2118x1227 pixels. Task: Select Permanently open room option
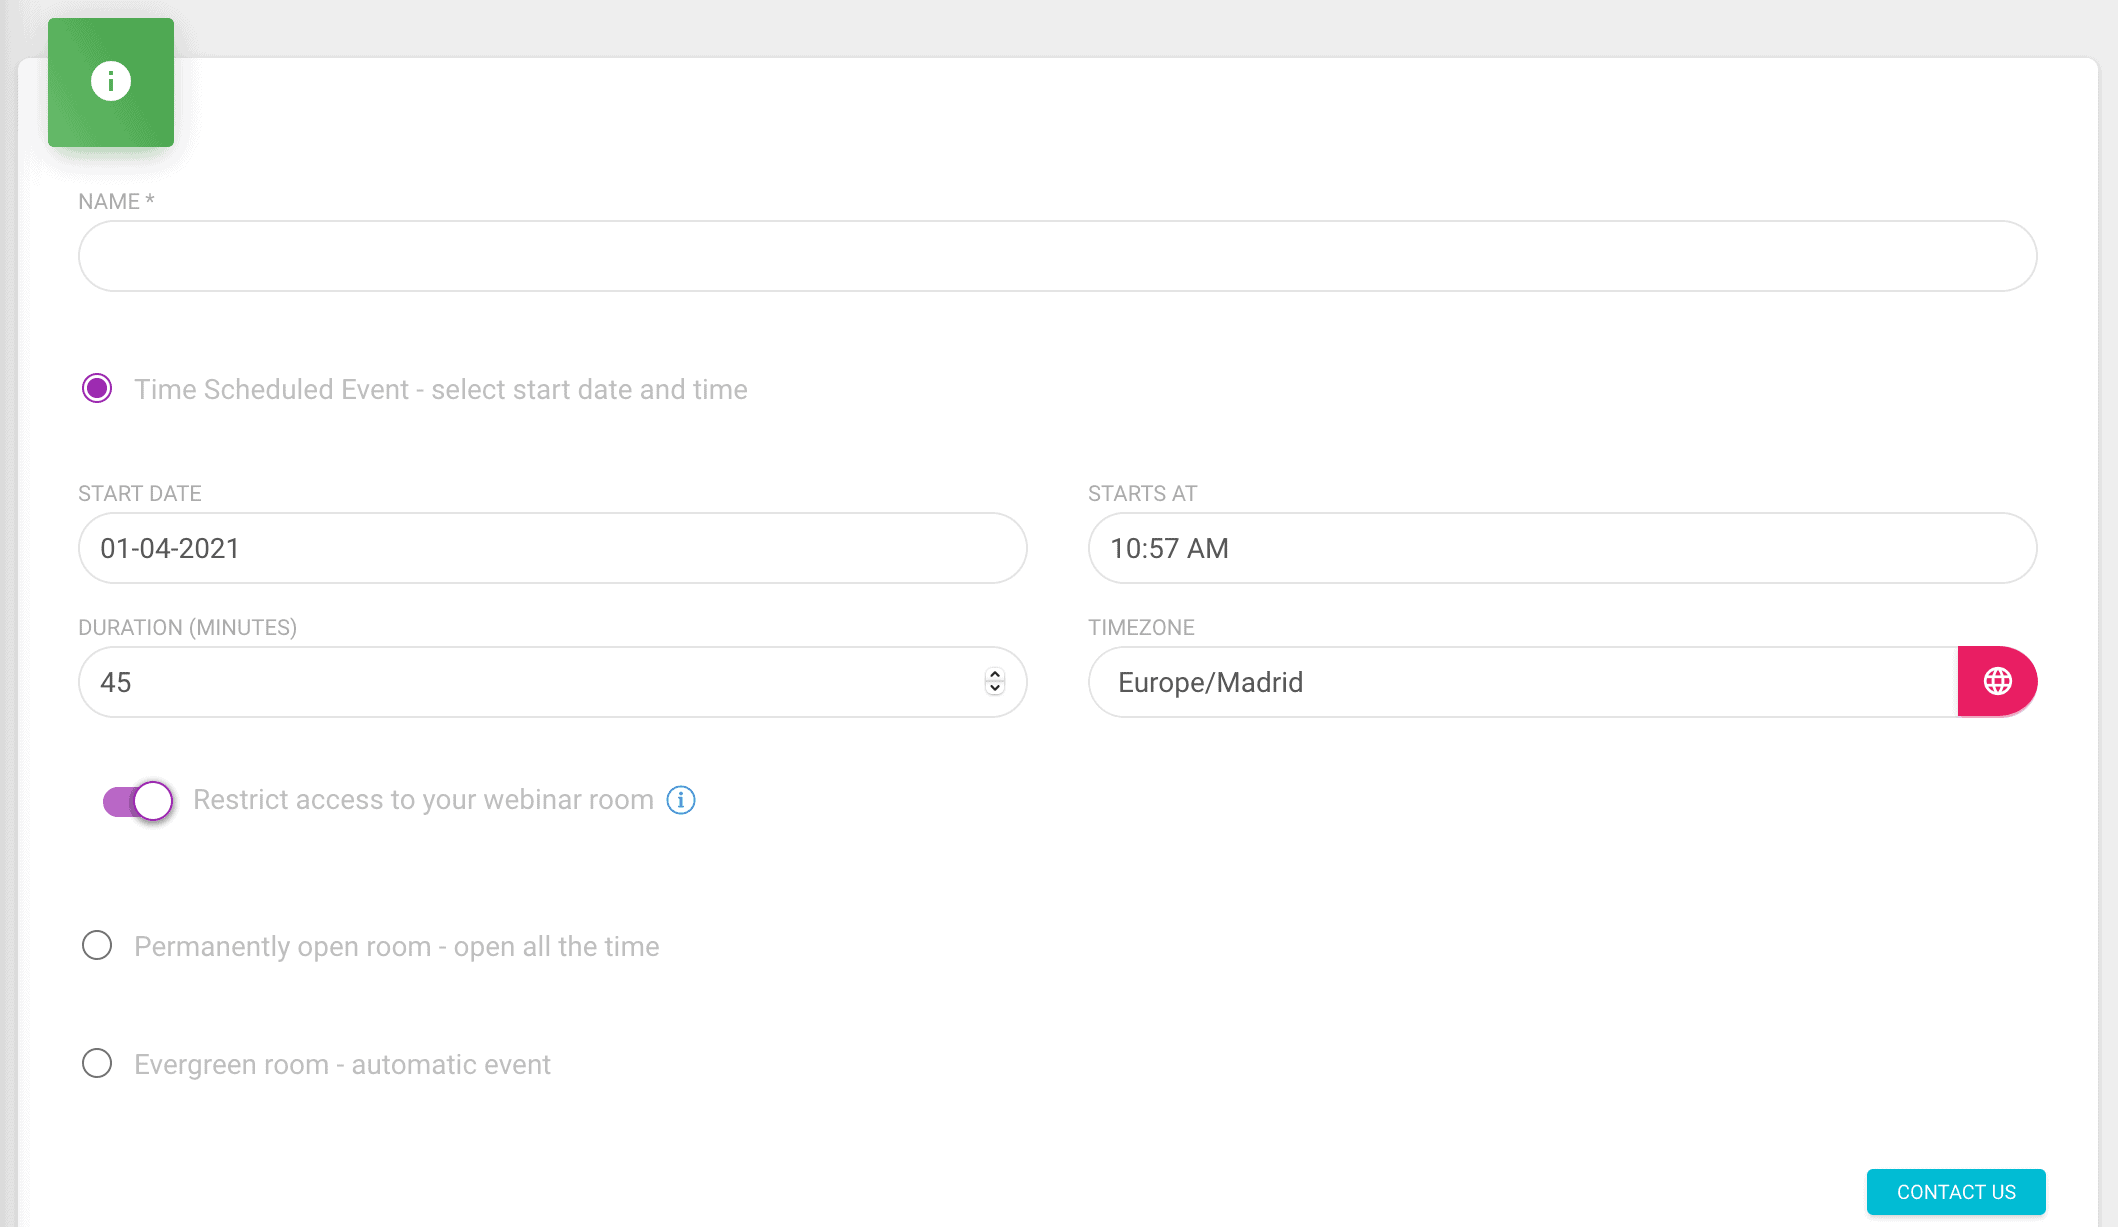click(97, 945)
